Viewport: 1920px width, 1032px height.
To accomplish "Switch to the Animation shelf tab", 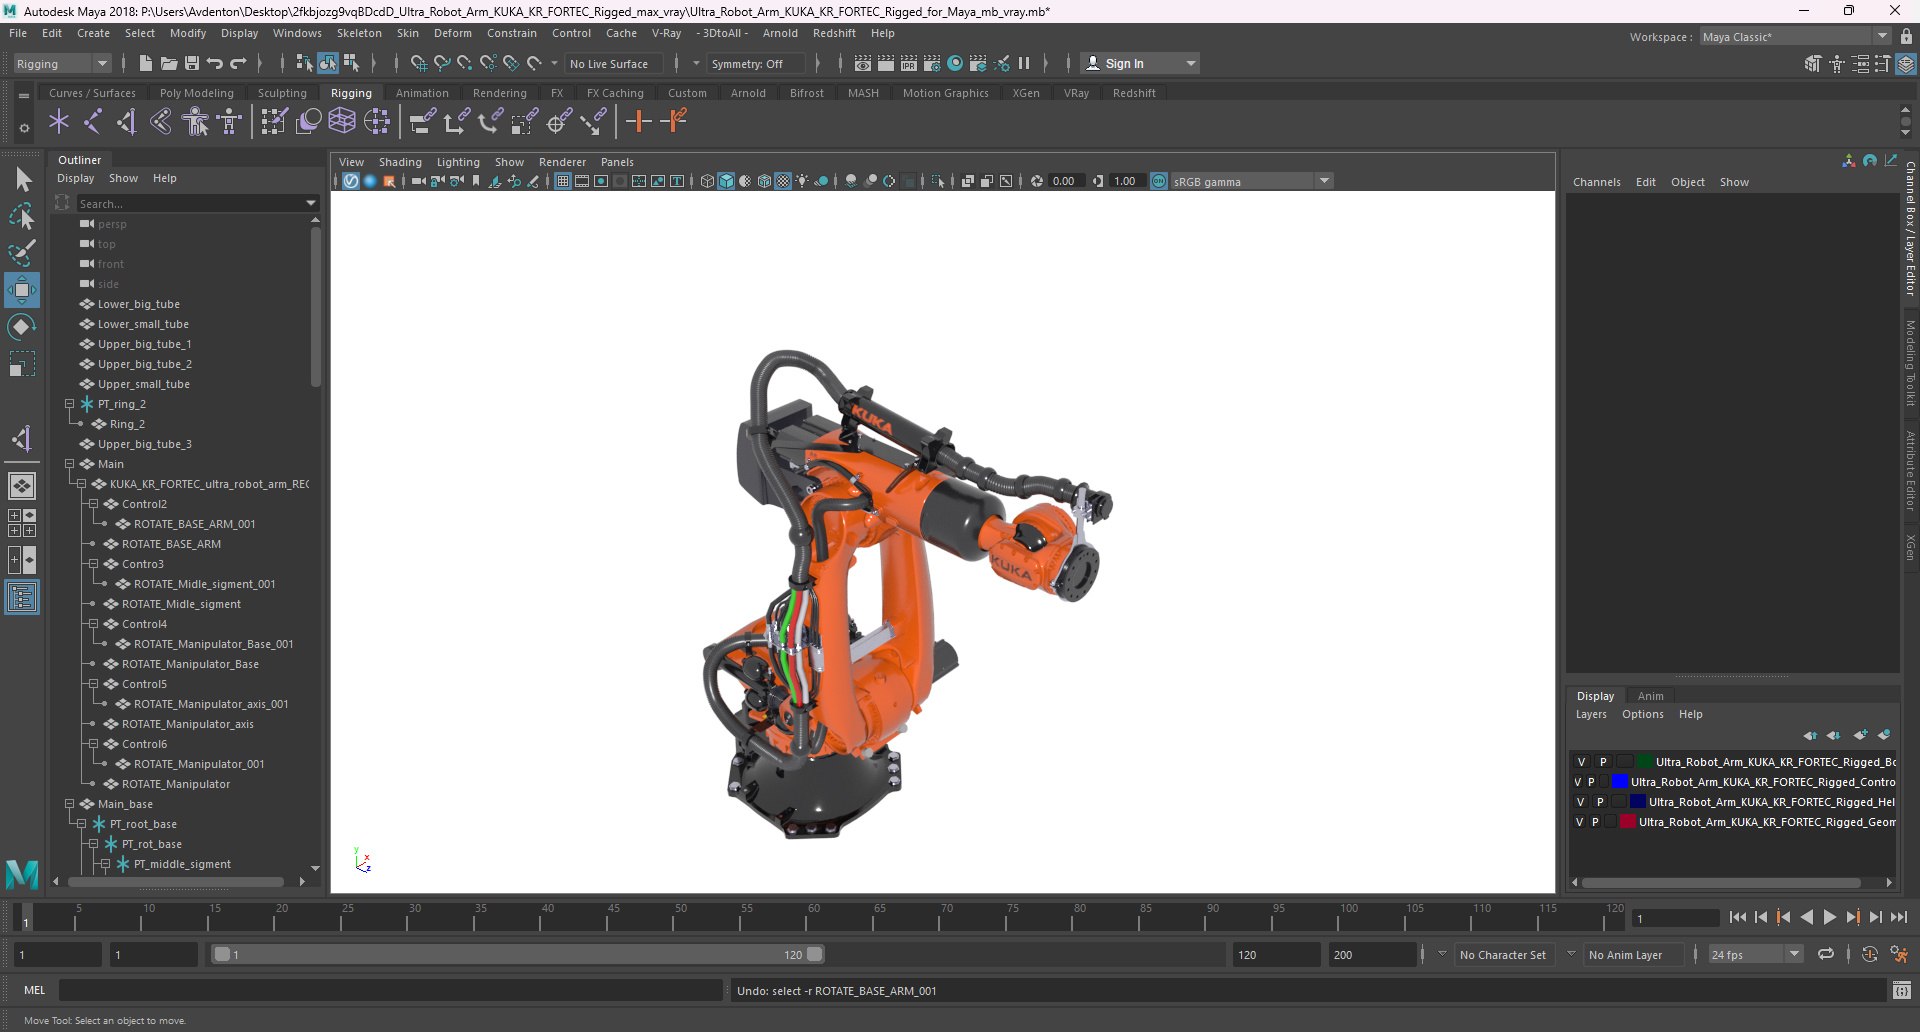I will 422,93.
